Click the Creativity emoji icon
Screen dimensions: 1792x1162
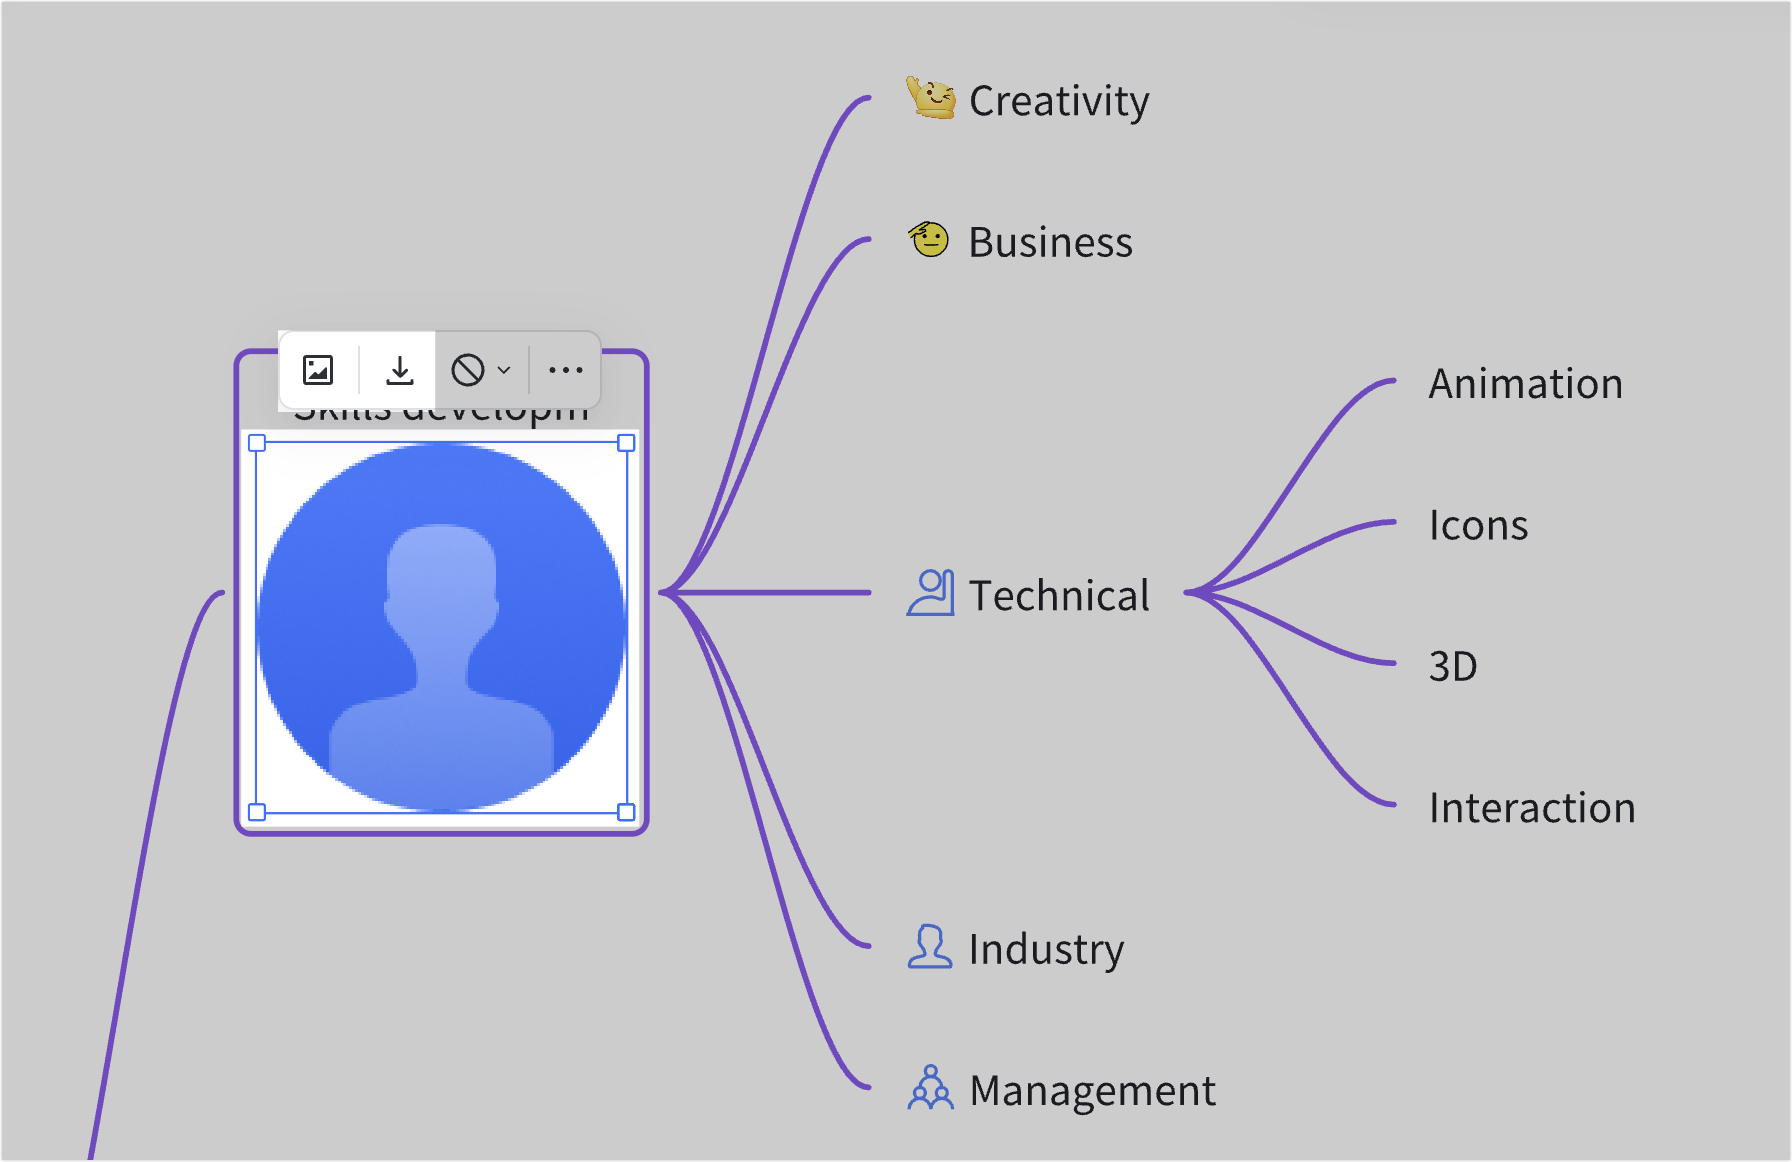[931, 98]
